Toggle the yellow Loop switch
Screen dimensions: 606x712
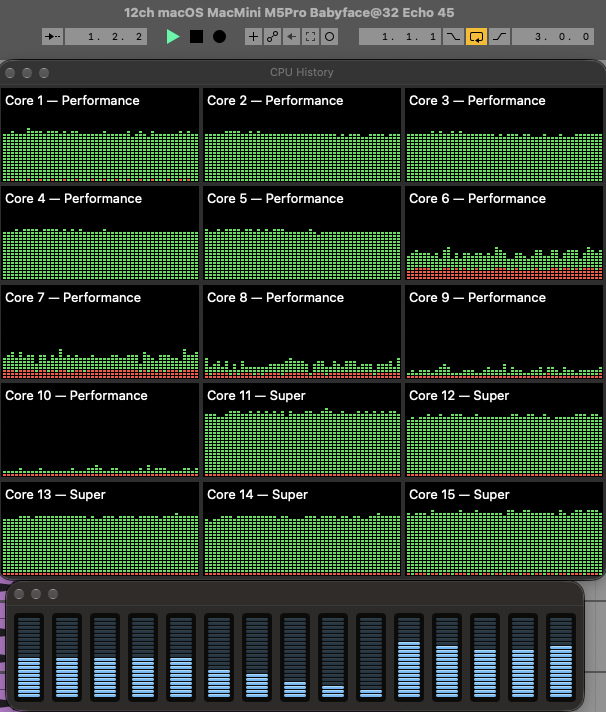pos(476,37)
